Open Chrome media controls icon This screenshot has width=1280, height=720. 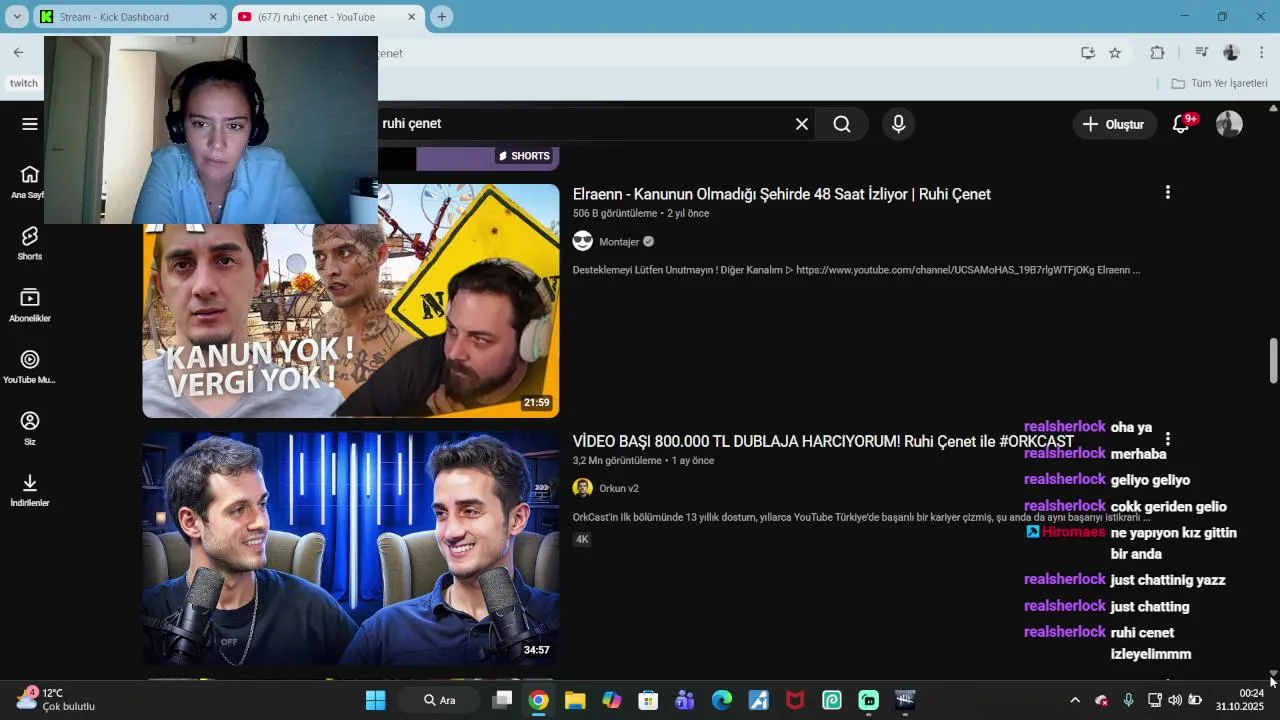click(x=1202, y=53)
